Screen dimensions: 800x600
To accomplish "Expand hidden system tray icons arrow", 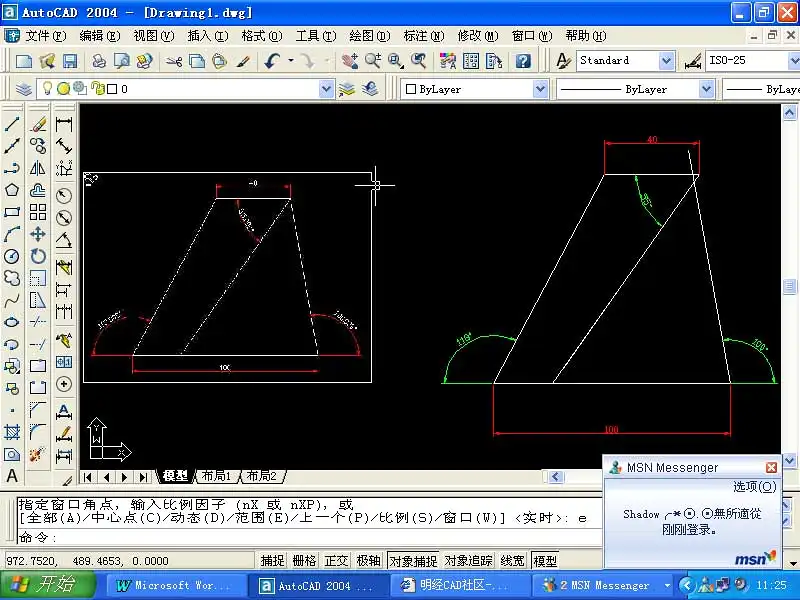I will pyautogui.click(x=687, y=585).
